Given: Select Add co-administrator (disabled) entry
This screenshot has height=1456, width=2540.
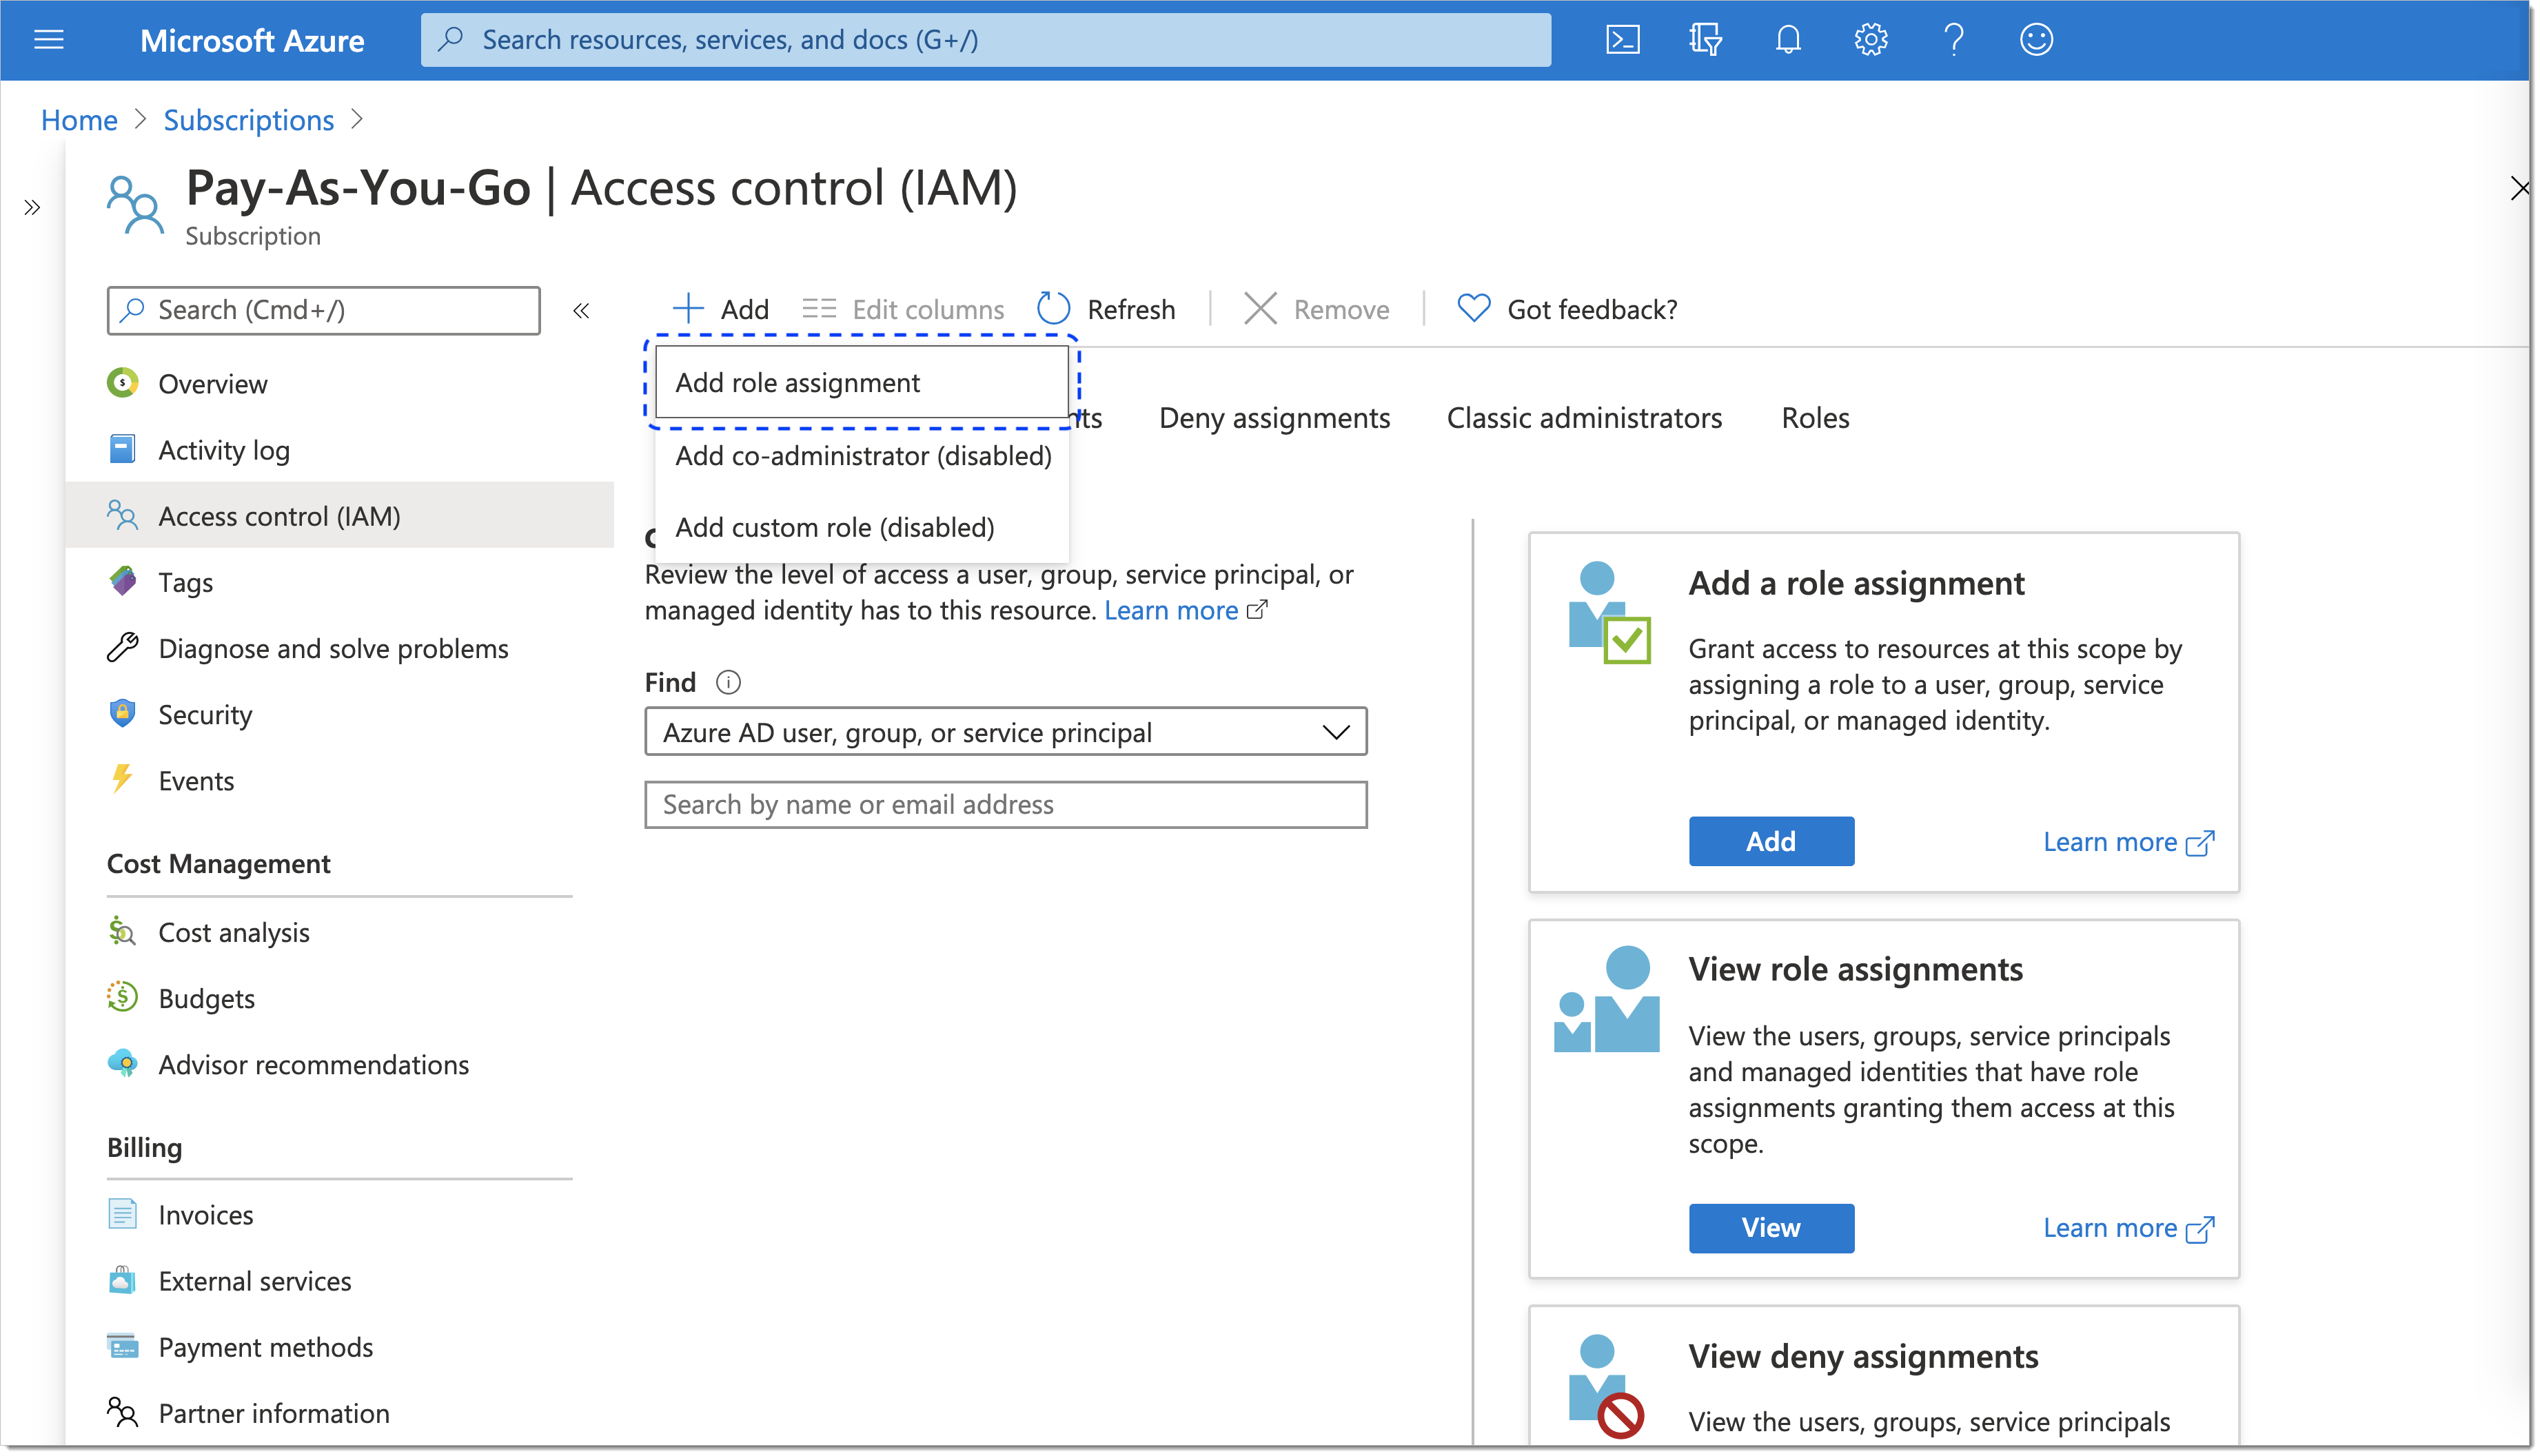Looking at the screenshot, I should 862,456.
